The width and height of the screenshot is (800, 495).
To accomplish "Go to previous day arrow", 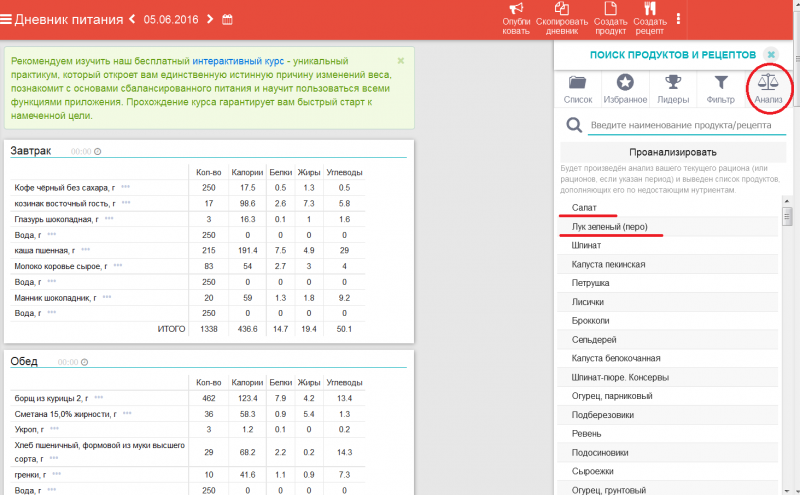I will click(133, 19).
